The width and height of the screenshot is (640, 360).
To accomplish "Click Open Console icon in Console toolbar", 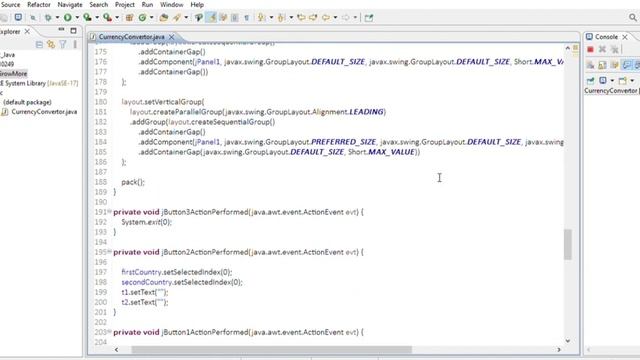I will pyautogui.click(x=622, y=80).
